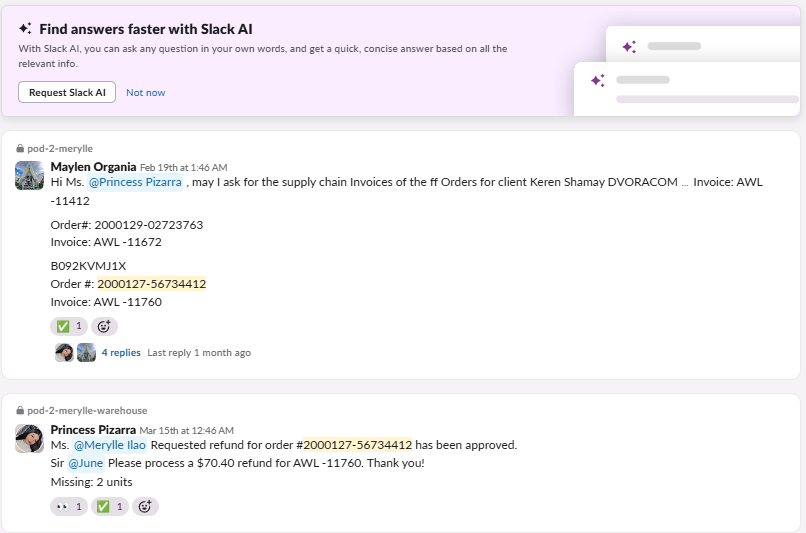
Task: Add a reaction to Princess Pizarra's message
Action: 145,506
